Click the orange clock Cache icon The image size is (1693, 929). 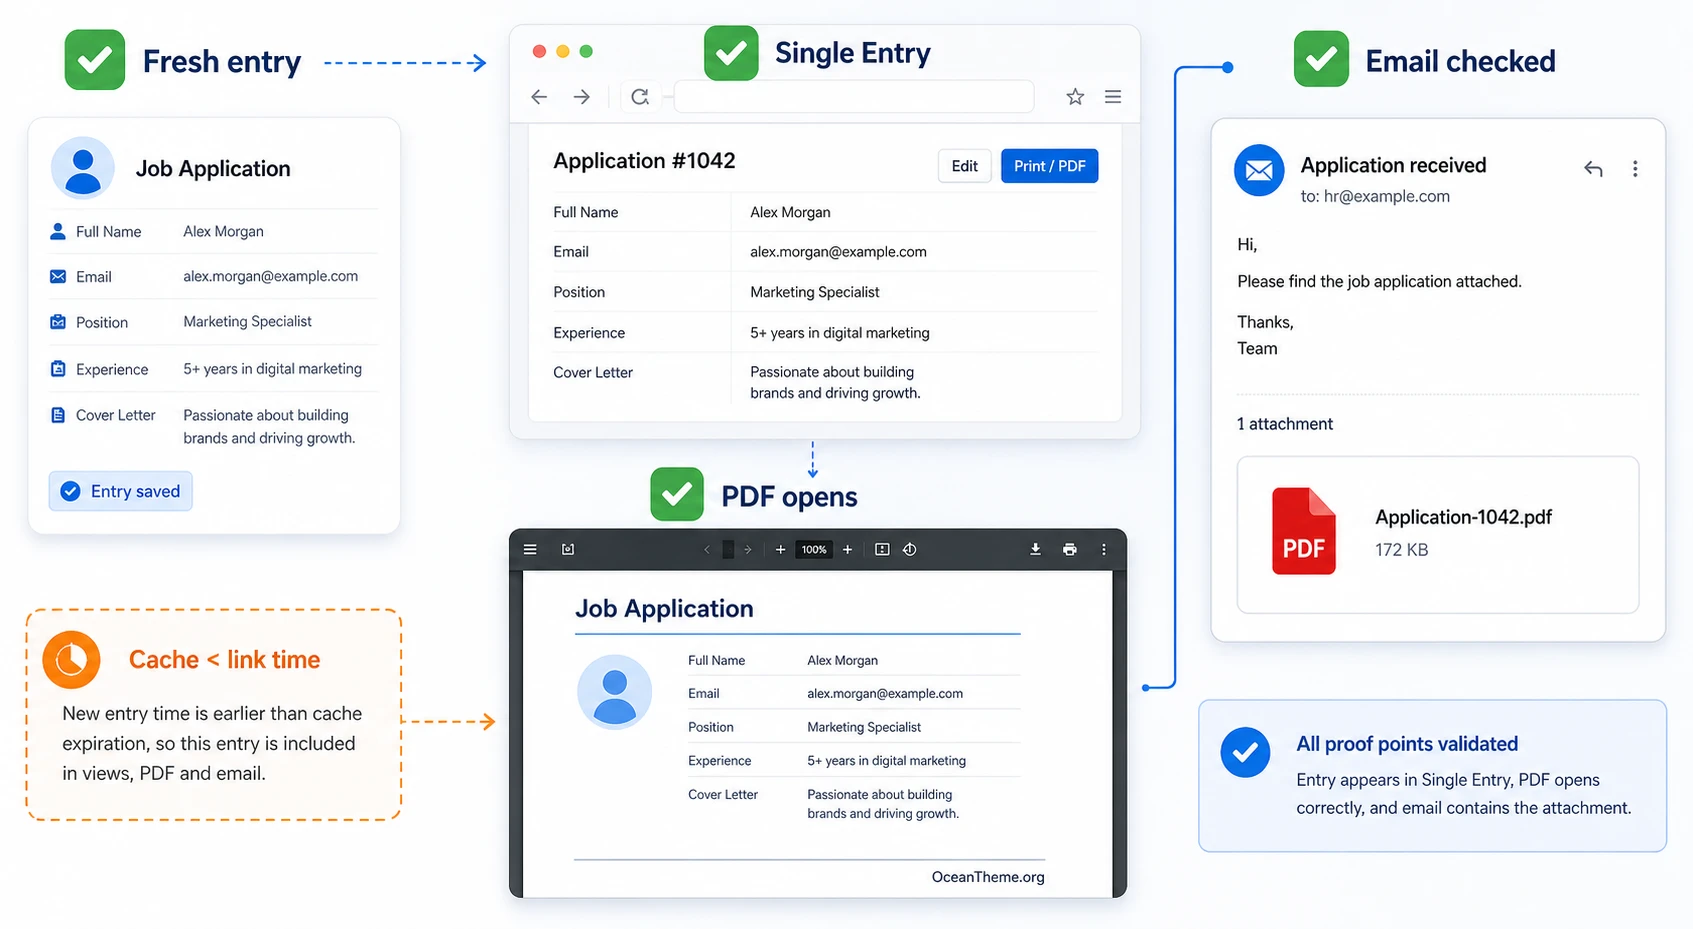(71, 660)
